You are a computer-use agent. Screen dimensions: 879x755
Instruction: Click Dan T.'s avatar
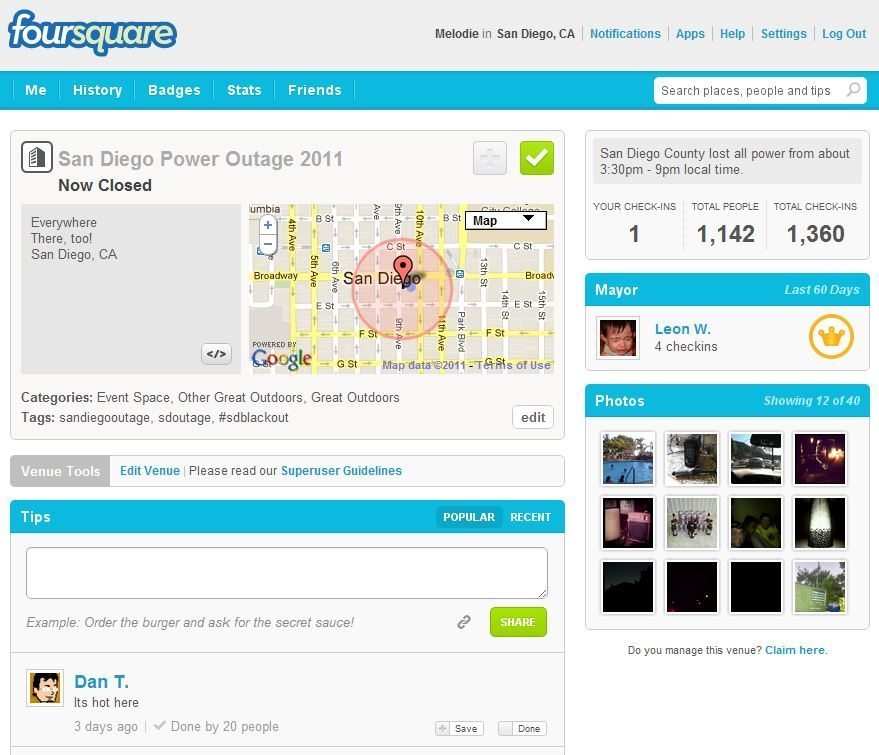[45, 688]
